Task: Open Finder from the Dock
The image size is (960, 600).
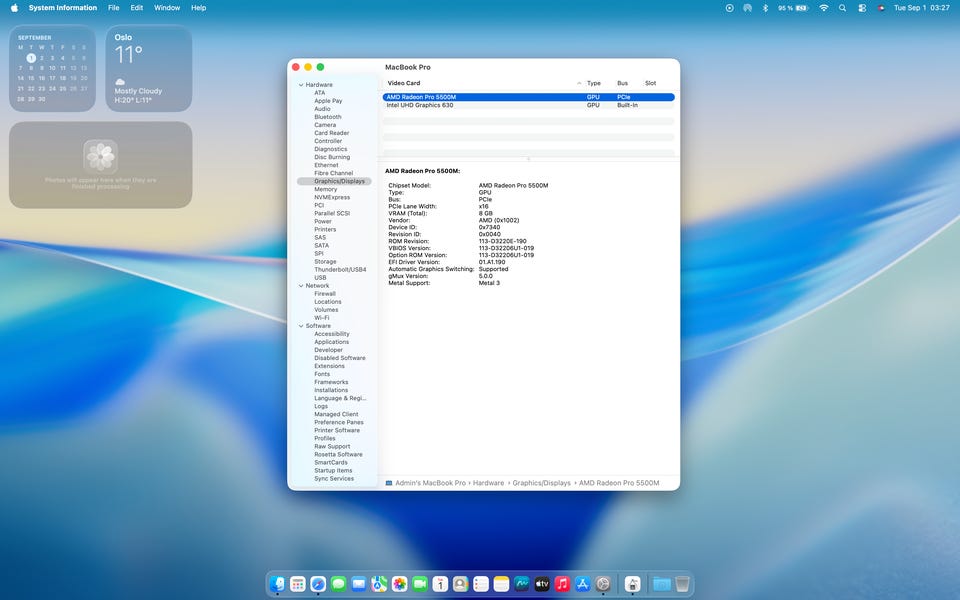Action: tap(278, 583)
